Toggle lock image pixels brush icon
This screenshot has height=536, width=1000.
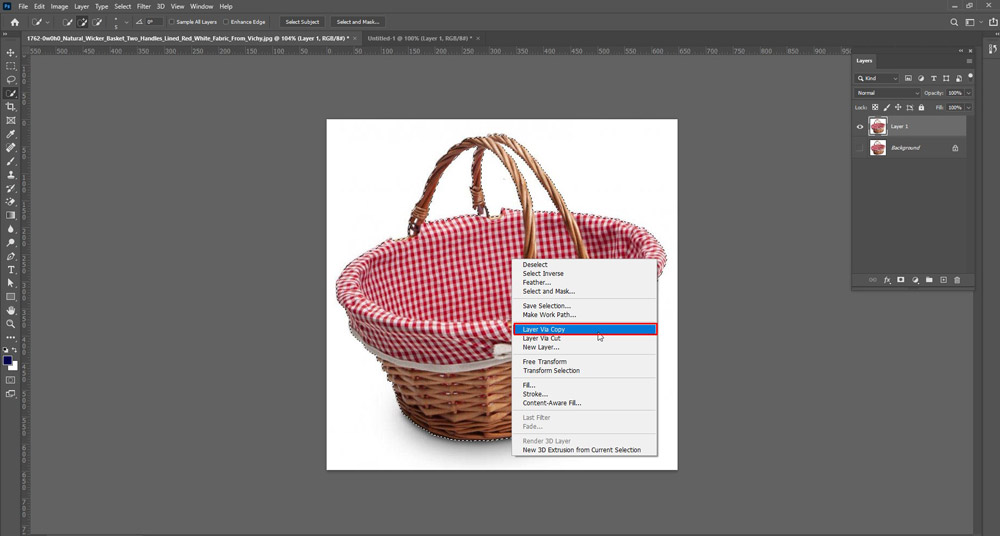[886, 108]
